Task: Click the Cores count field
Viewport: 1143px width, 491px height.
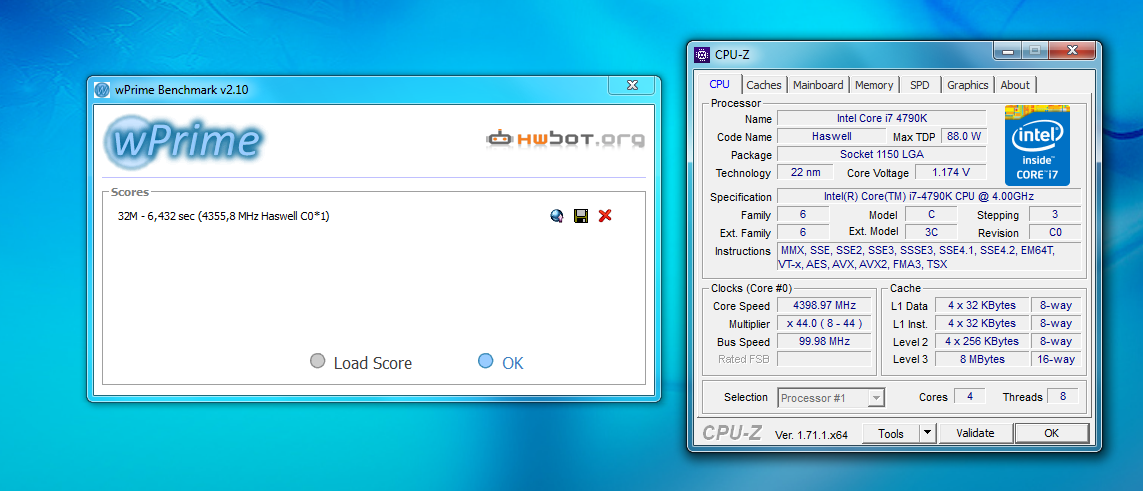Action: 970,396
